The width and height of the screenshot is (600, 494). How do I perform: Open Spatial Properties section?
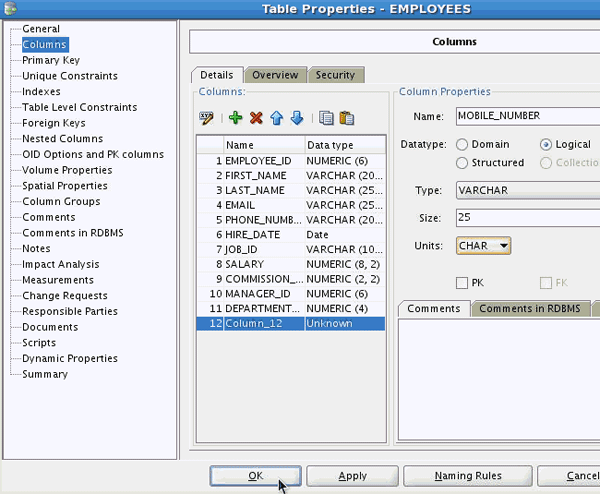[x=65, y=186]
